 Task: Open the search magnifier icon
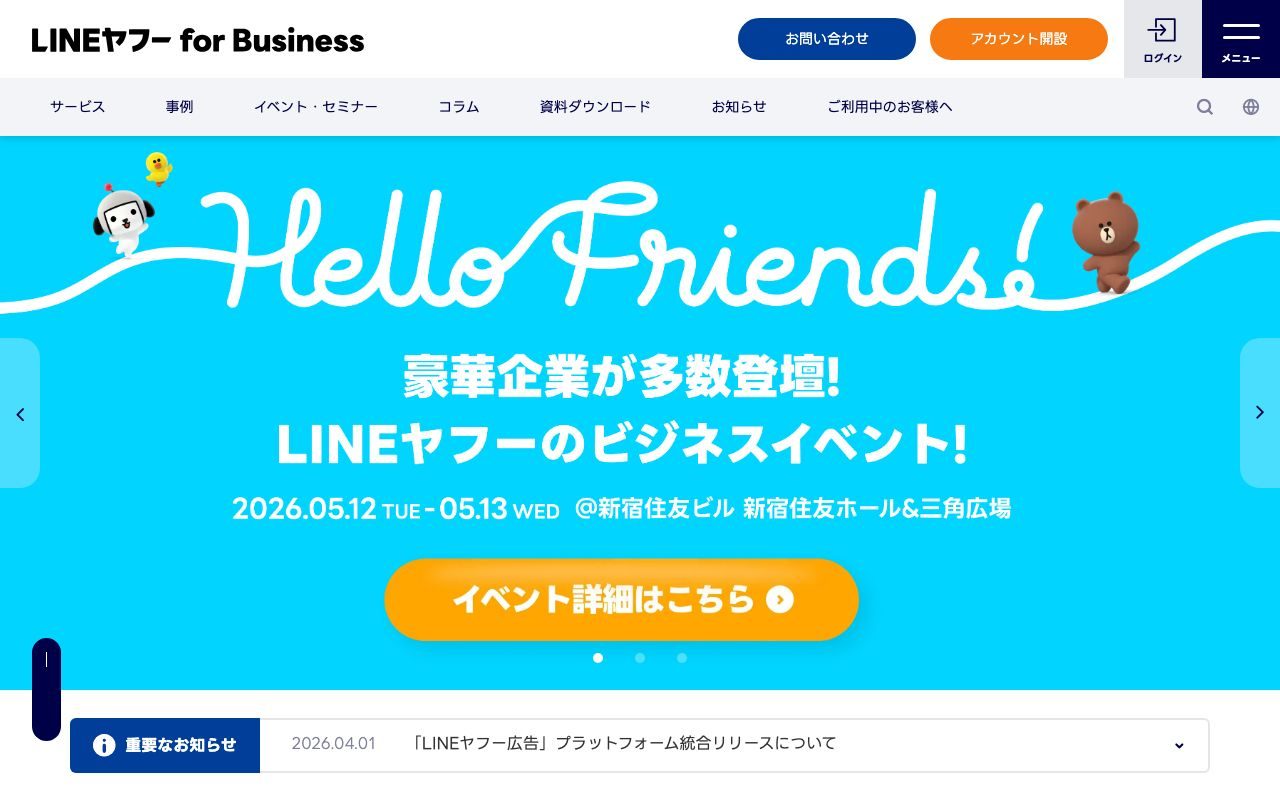tap(1205, 107)
